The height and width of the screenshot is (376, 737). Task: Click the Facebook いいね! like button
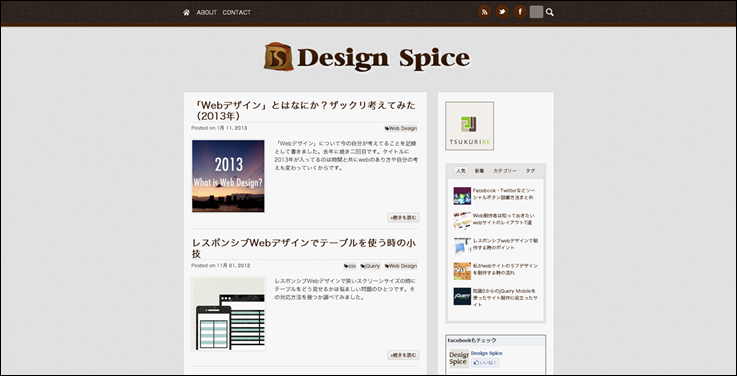tap(485, 363)
